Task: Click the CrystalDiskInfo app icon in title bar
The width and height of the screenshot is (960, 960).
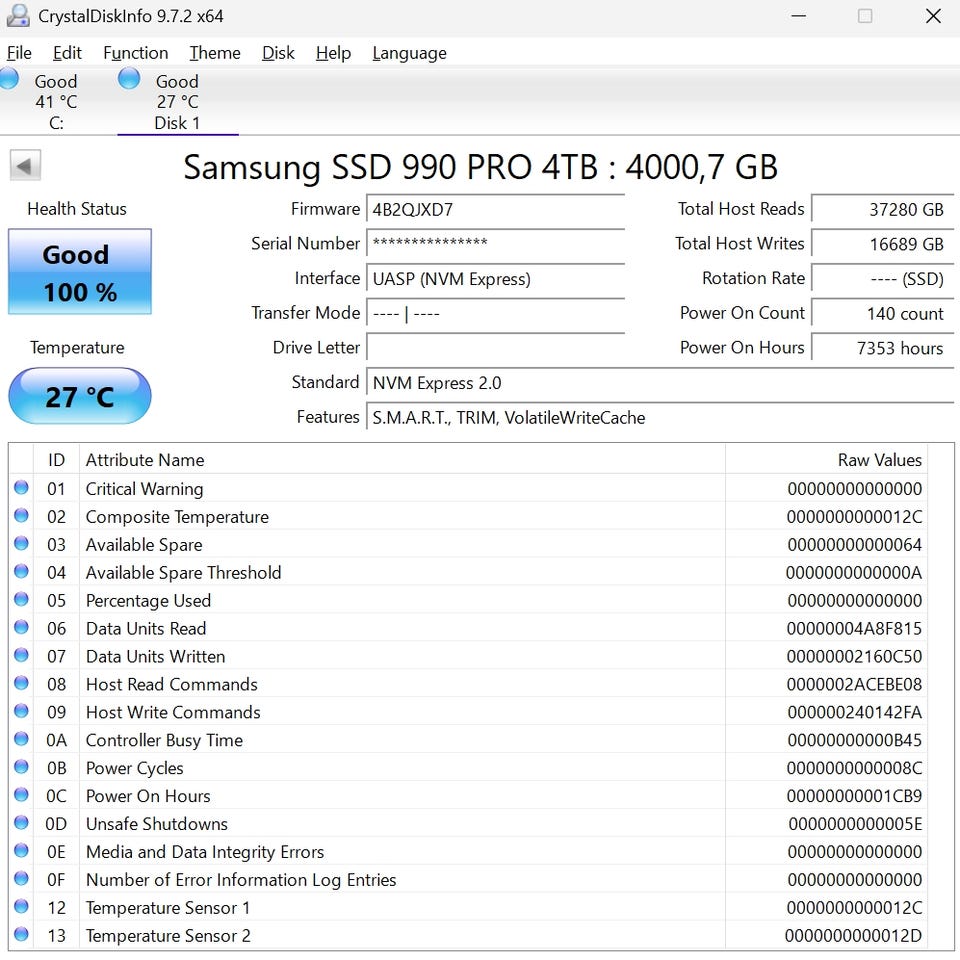Action: [17, 17]
